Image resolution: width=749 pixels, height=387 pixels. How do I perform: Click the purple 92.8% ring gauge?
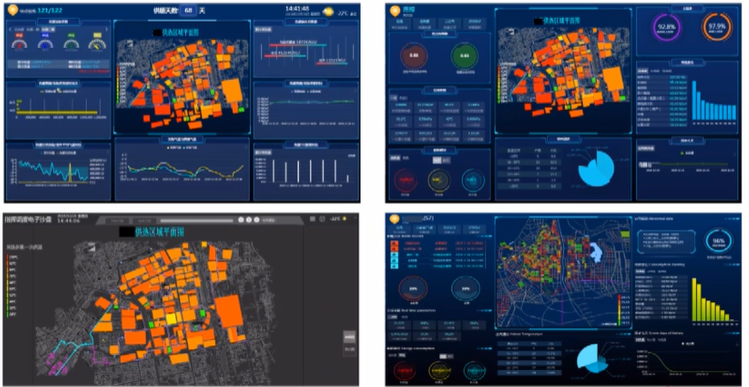[x=666, y=28]
